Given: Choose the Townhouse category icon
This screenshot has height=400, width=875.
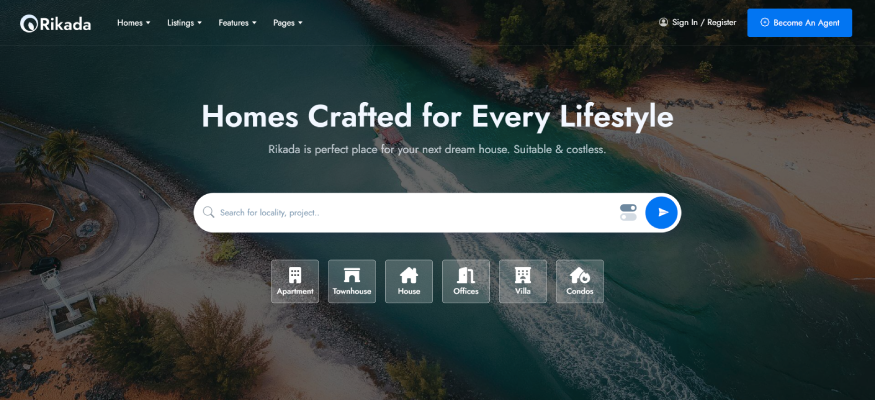Looking at the screenshot, I should (352, 275).
